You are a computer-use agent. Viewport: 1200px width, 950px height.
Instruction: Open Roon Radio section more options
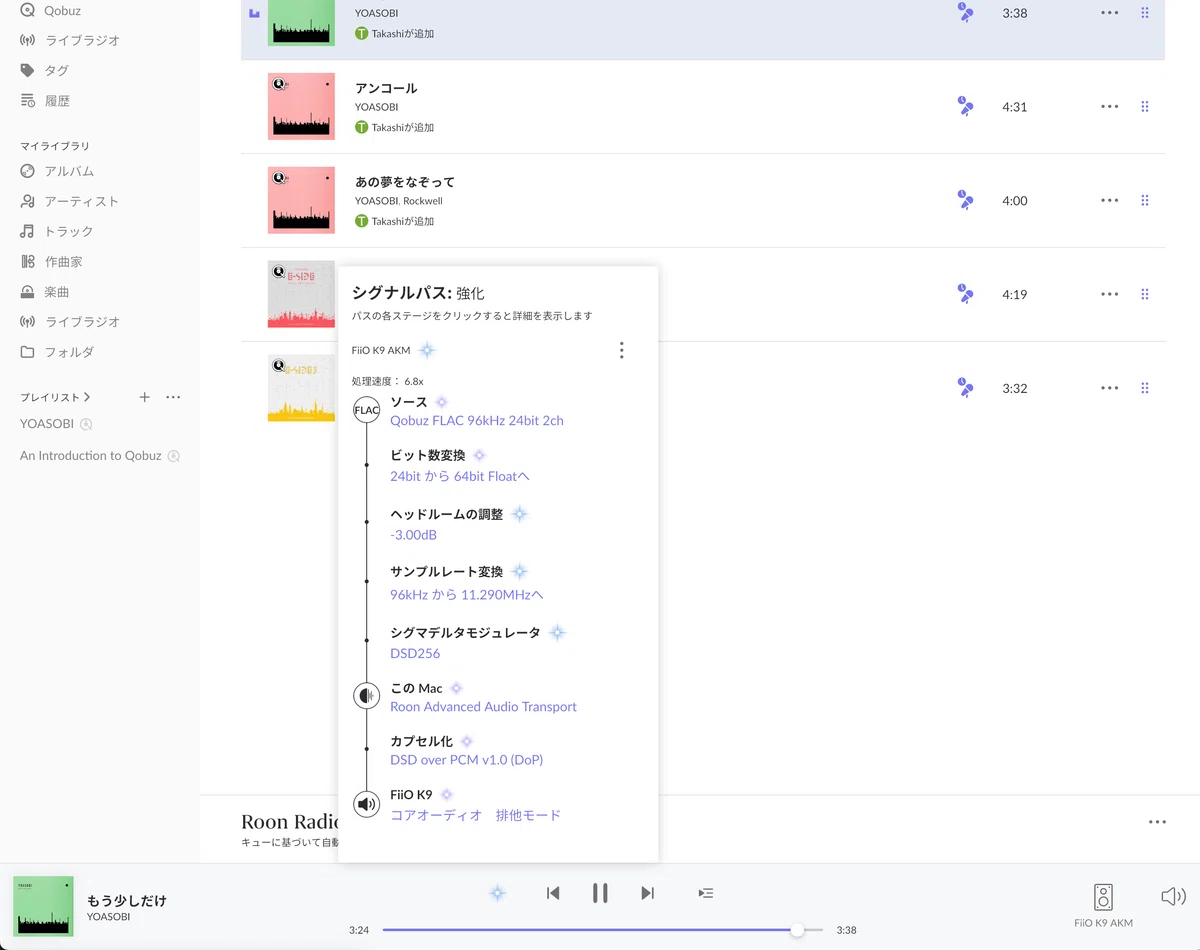(1157, 822)
